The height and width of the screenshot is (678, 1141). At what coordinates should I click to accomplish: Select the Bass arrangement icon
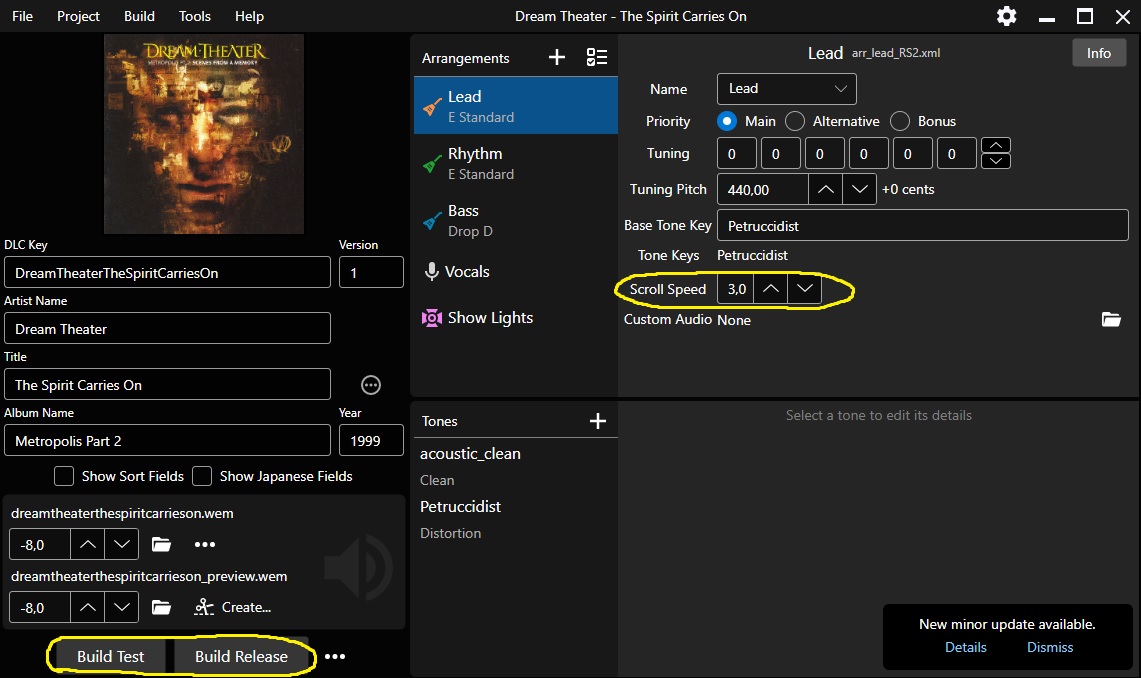[432, 220]
